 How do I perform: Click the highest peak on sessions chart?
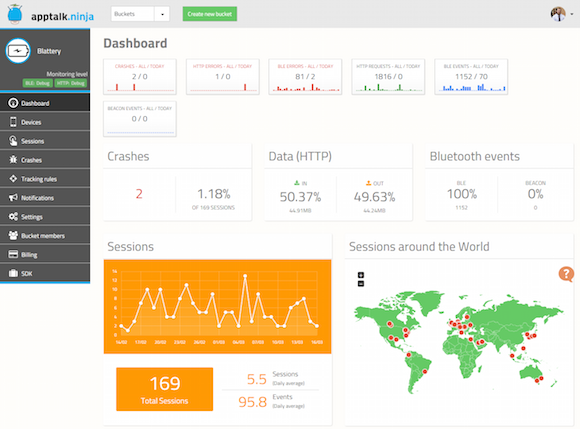[x=245, y=276]
